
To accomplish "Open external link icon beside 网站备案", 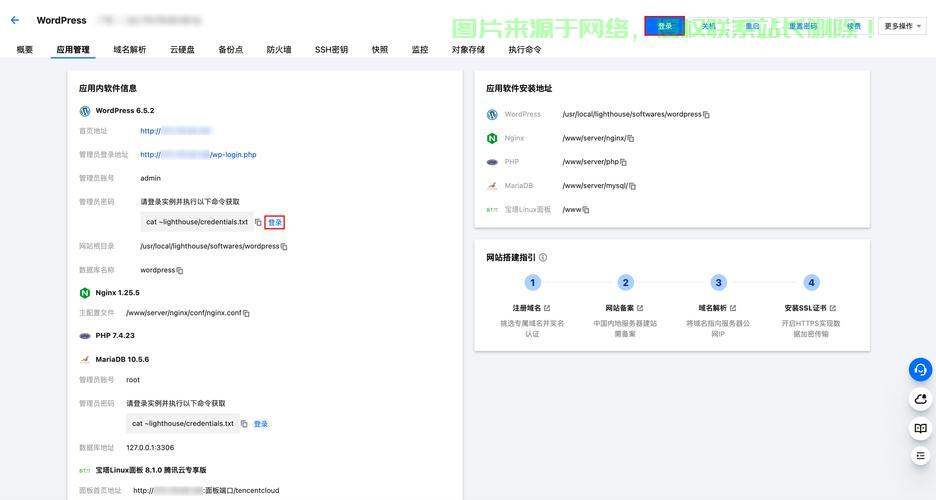I will (640, 308).
